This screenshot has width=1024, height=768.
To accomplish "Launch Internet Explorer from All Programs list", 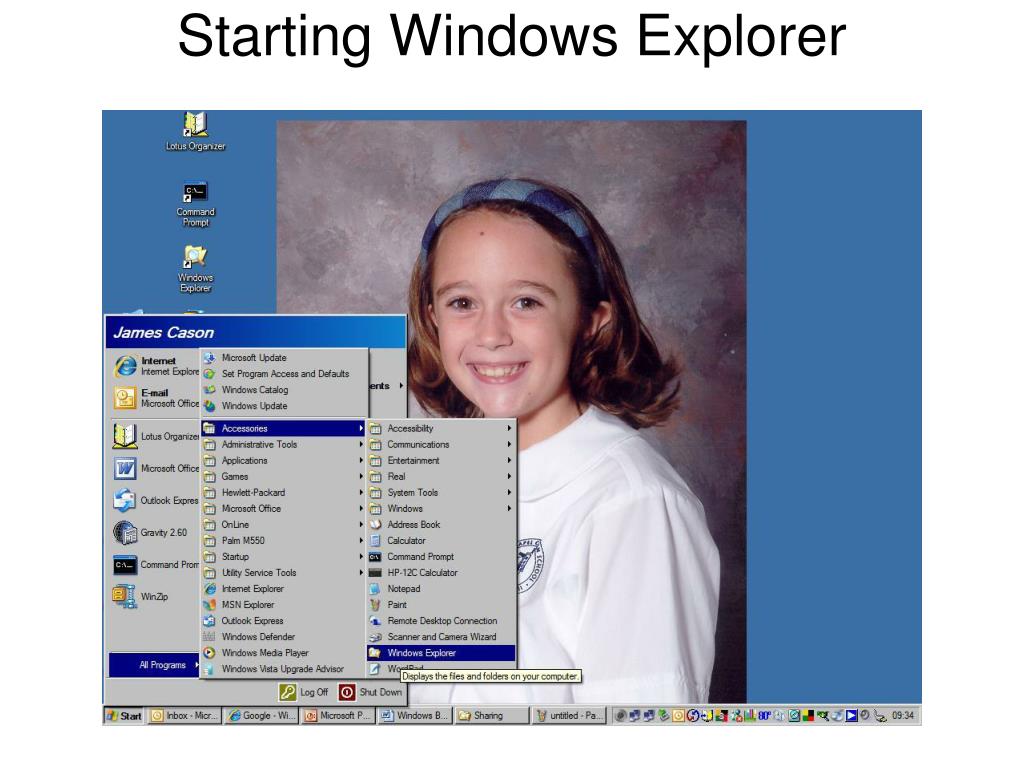I will [283, 588].
